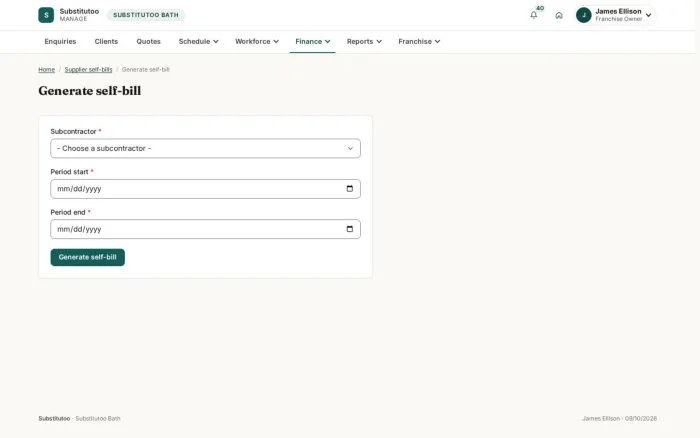700x438 pixels.
Task: Expand the Reports menu
Action: pyautogui.click(x=364, y=42)
